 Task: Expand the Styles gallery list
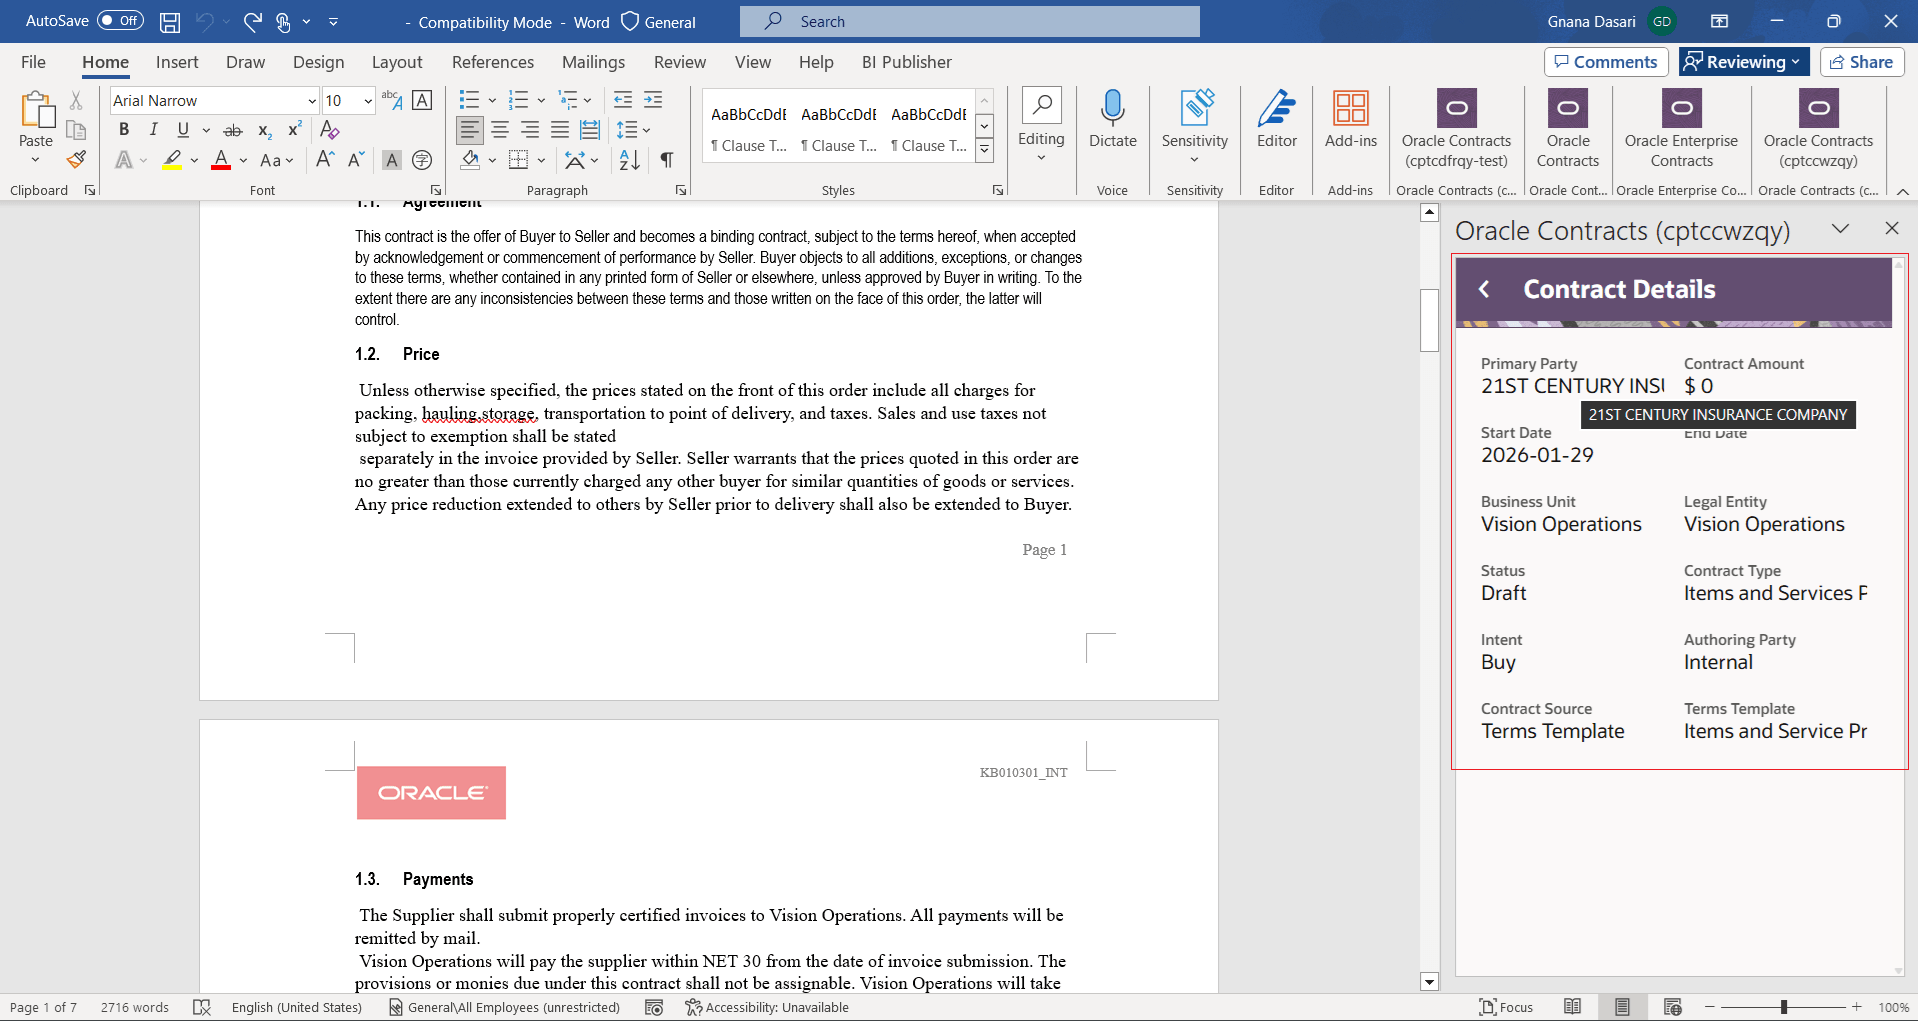coord(985,151)
